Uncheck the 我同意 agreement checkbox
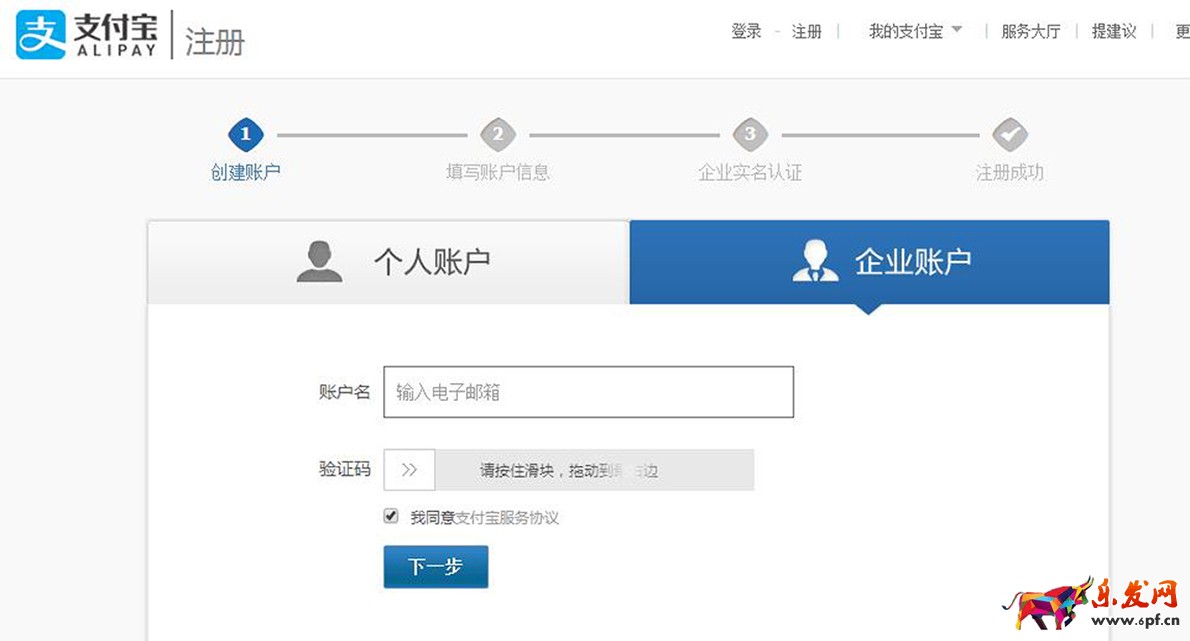Image resolution: width=1190 pixels, height=641 pixels. pyautogui.click(x=389, y=516)
